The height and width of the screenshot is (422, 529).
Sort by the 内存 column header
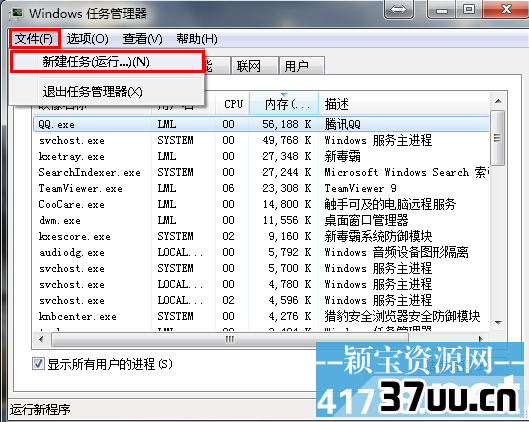point(284,104)
